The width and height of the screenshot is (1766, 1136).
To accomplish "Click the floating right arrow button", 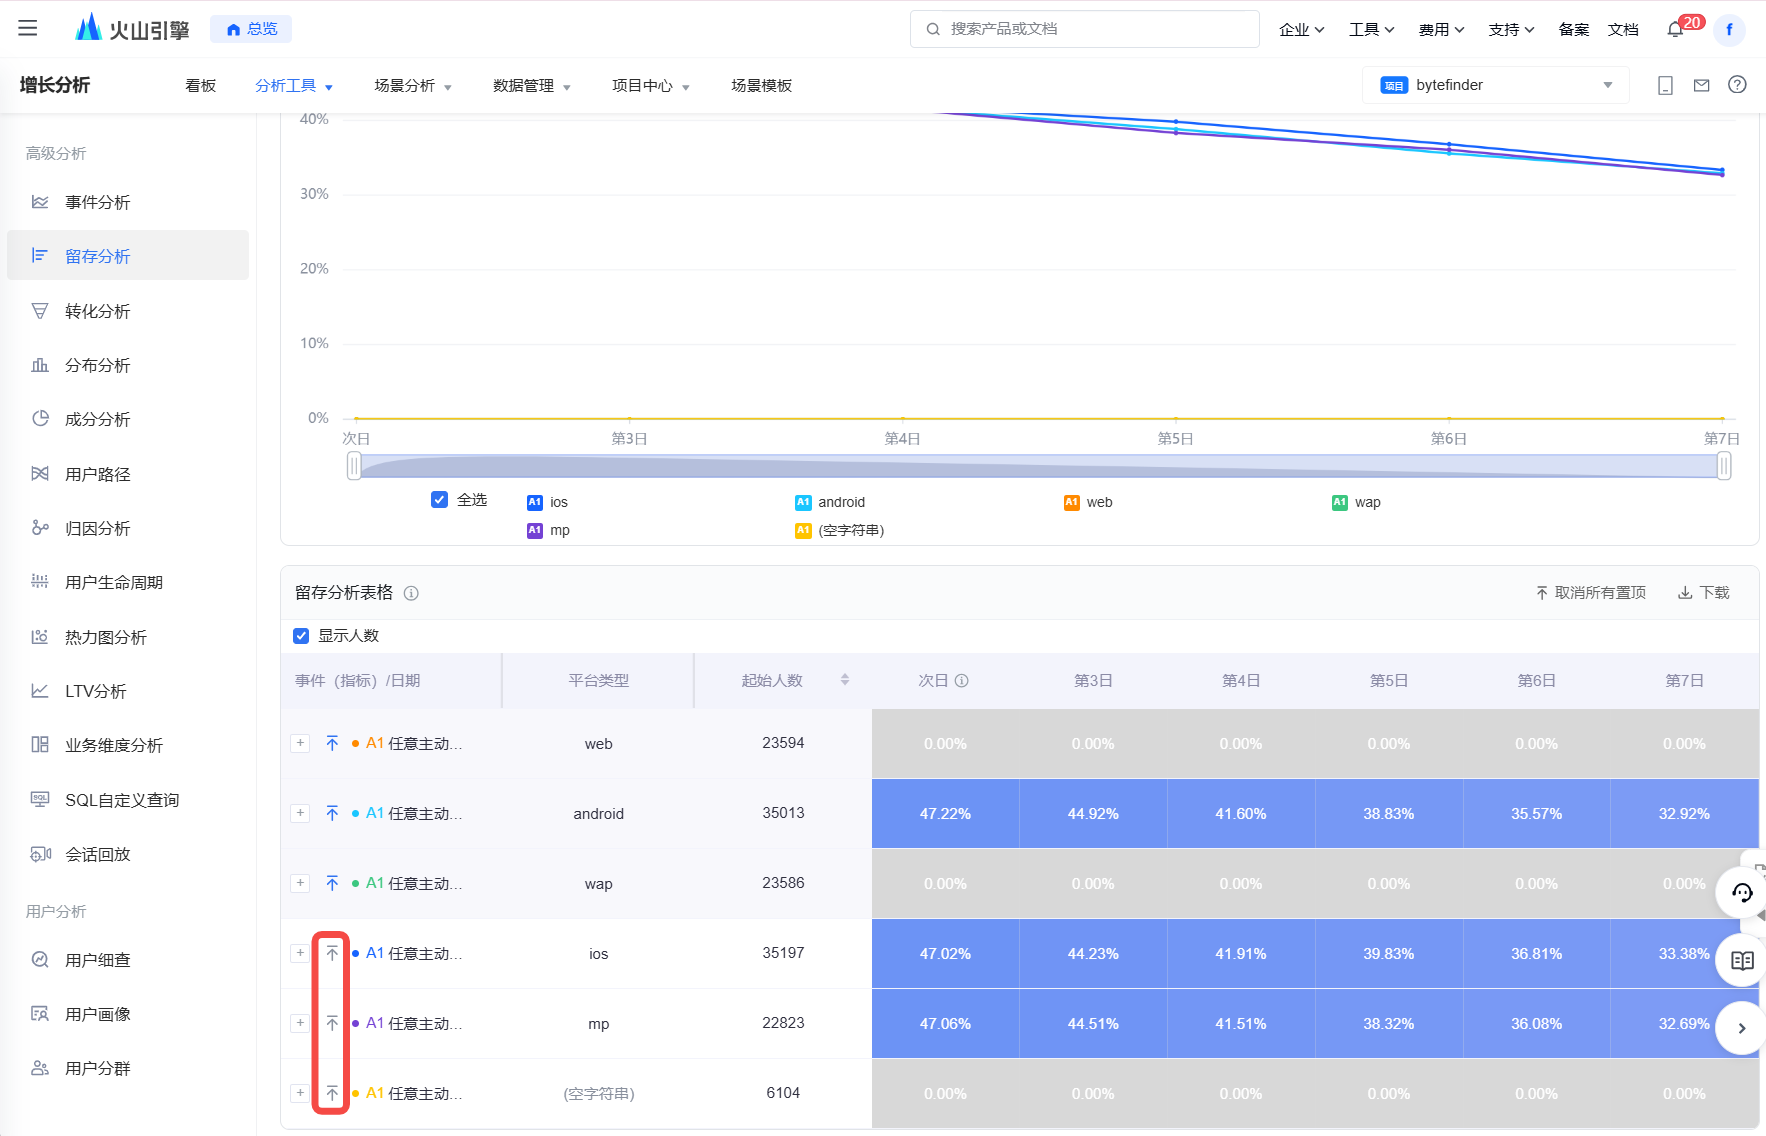I will 1742,1028.
